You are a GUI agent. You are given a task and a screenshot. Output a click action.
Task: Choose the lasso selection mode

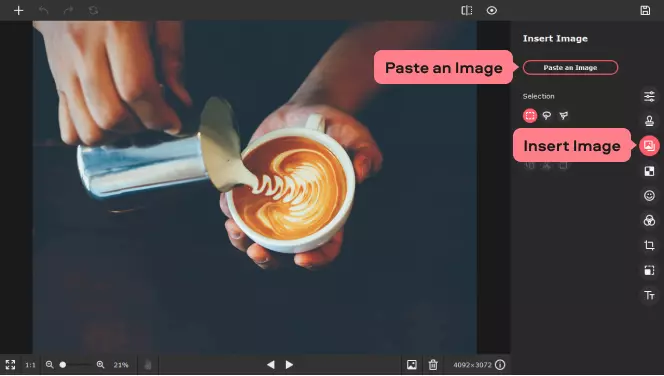coord(547,116)
